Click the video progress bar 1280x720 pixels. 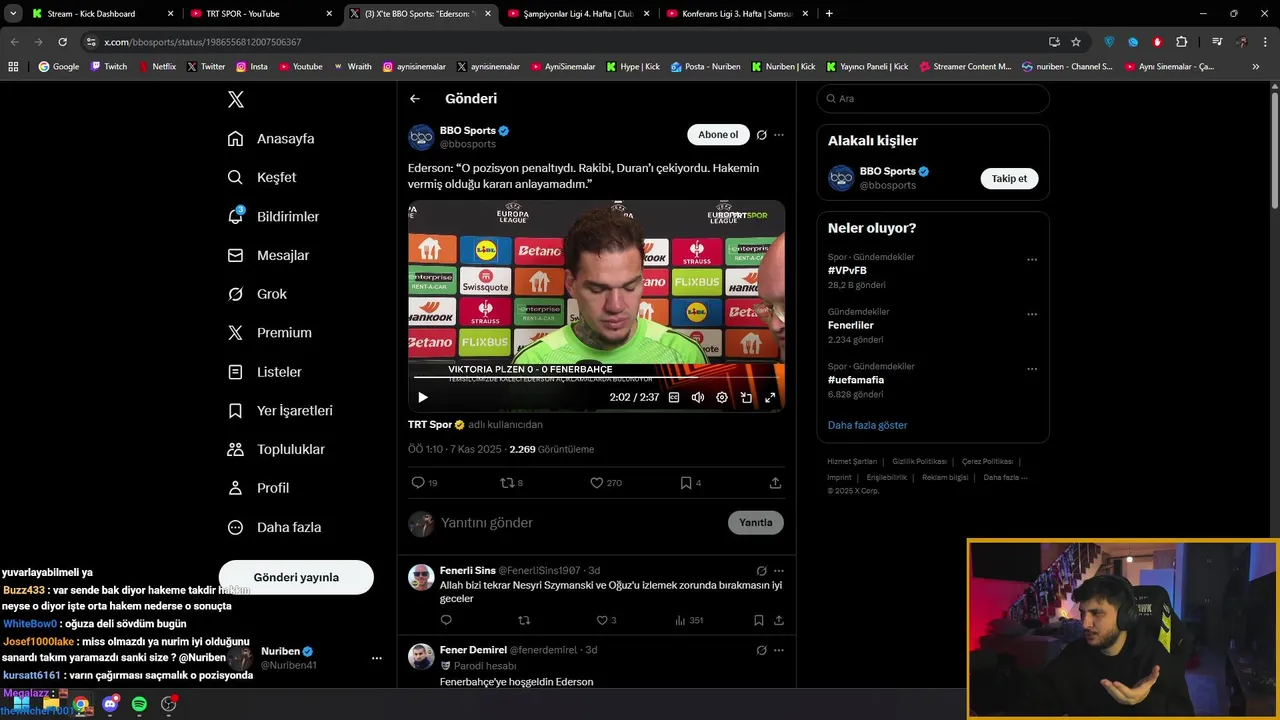point(596,378)
